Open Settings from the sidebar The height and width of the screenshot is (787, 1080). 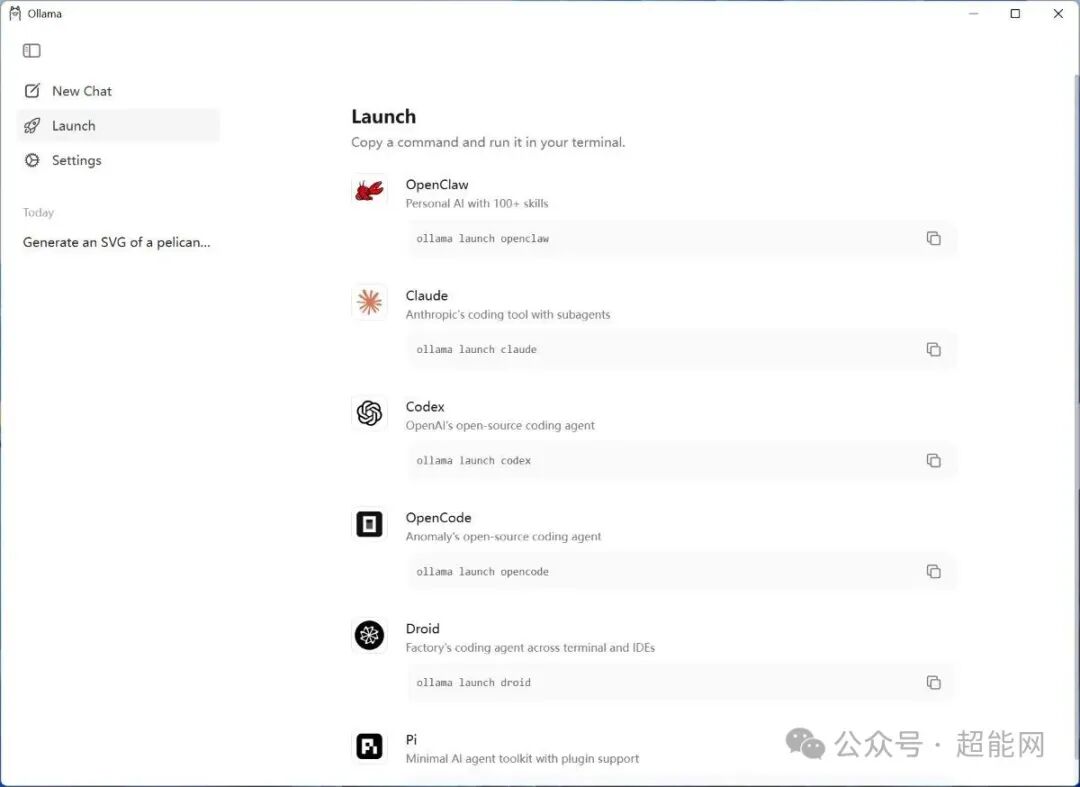[x=75, y=160]
